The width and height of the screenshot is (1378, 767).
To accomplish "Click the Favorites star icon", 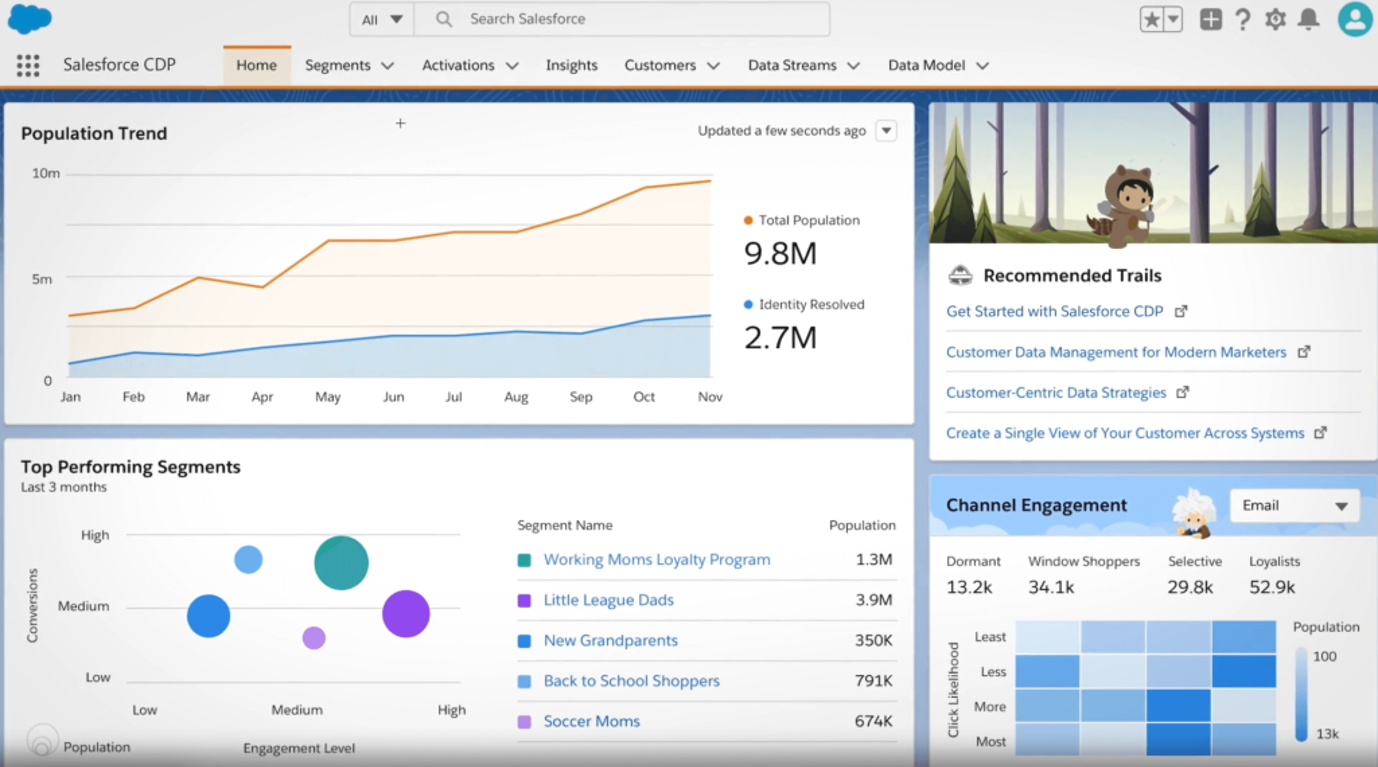I will coord(1152,19).
